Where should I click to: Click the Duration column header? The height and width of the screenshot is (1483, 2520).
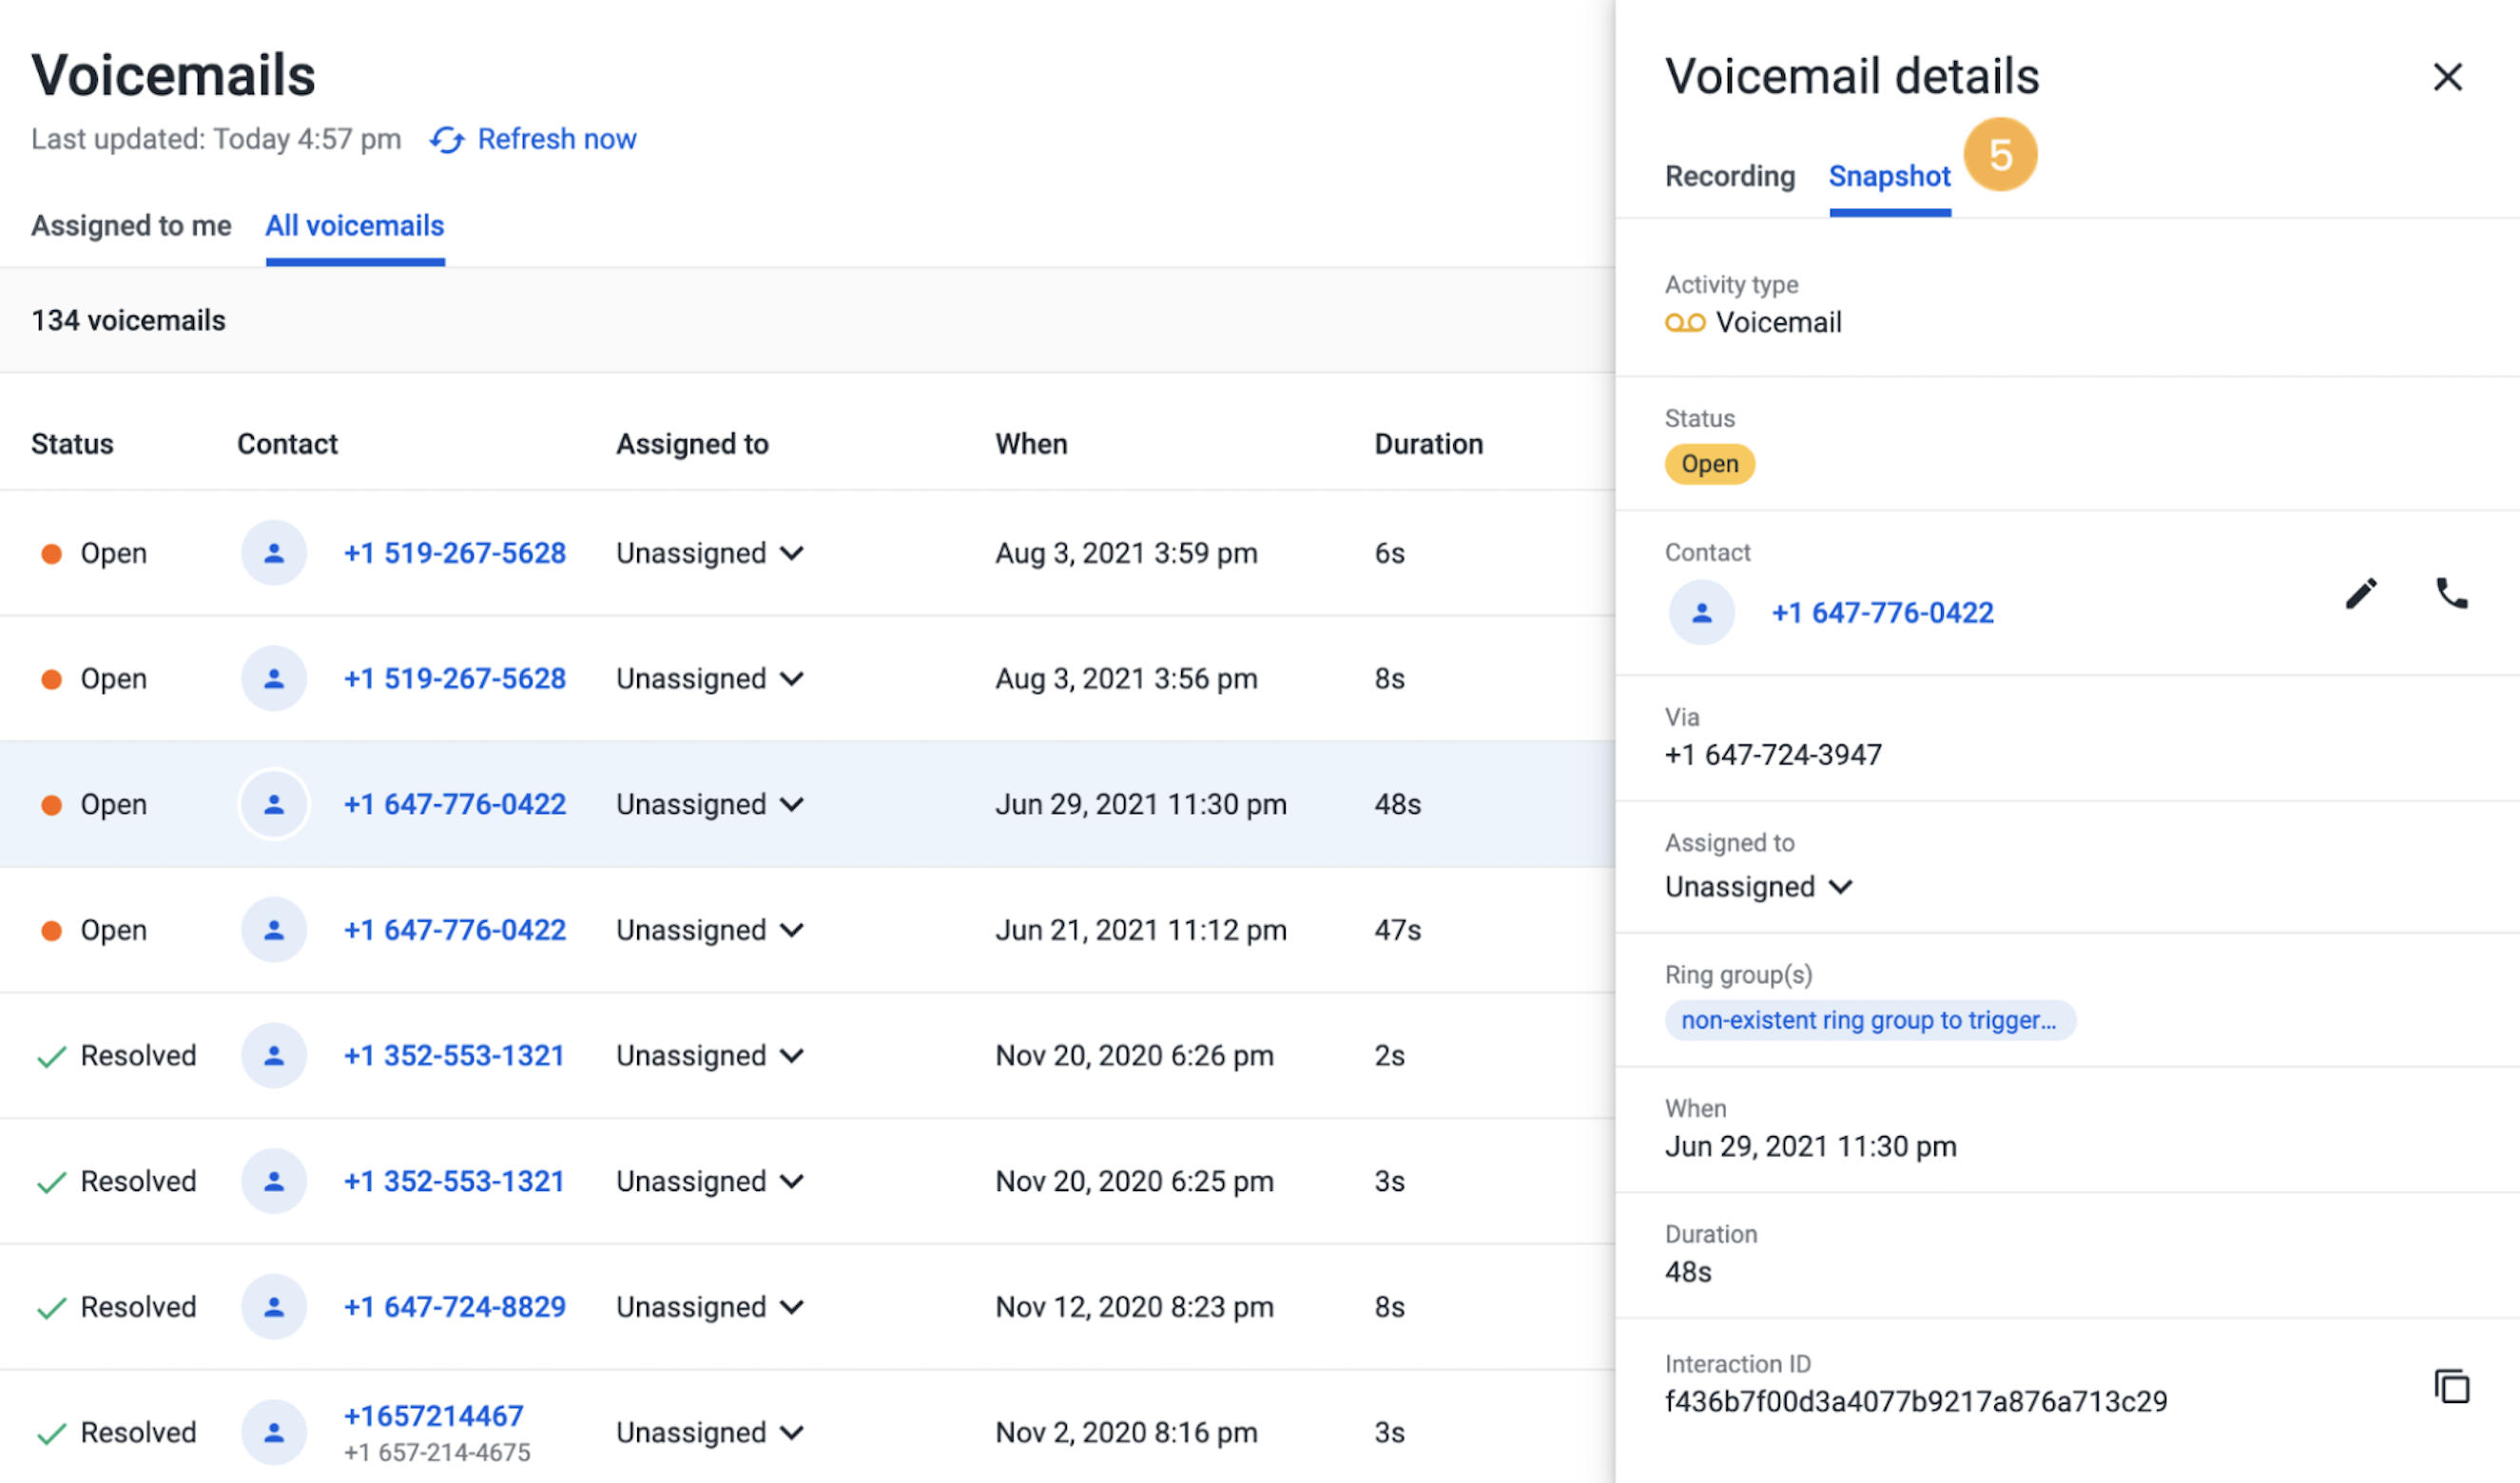tap(1429, 445)
